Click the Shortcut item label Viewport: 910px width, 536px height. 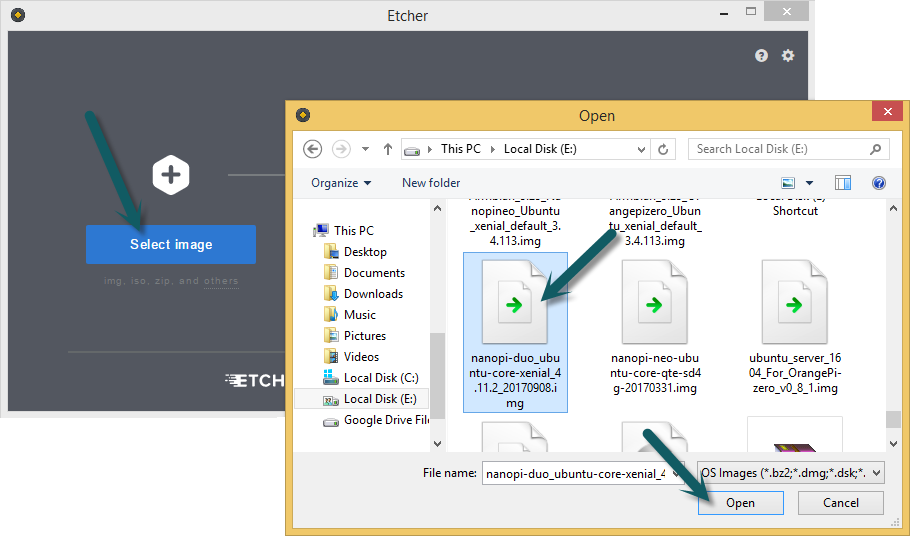tap(795, 211)
